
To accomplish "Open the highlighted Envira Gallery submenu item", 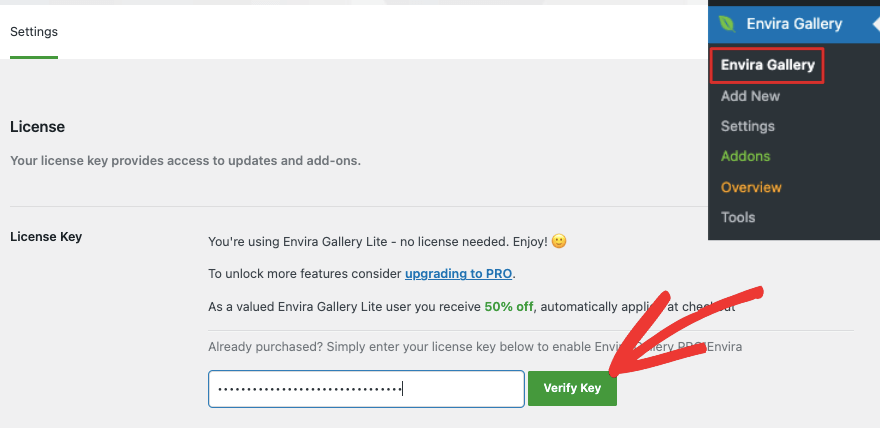I will tap(767, 65).
